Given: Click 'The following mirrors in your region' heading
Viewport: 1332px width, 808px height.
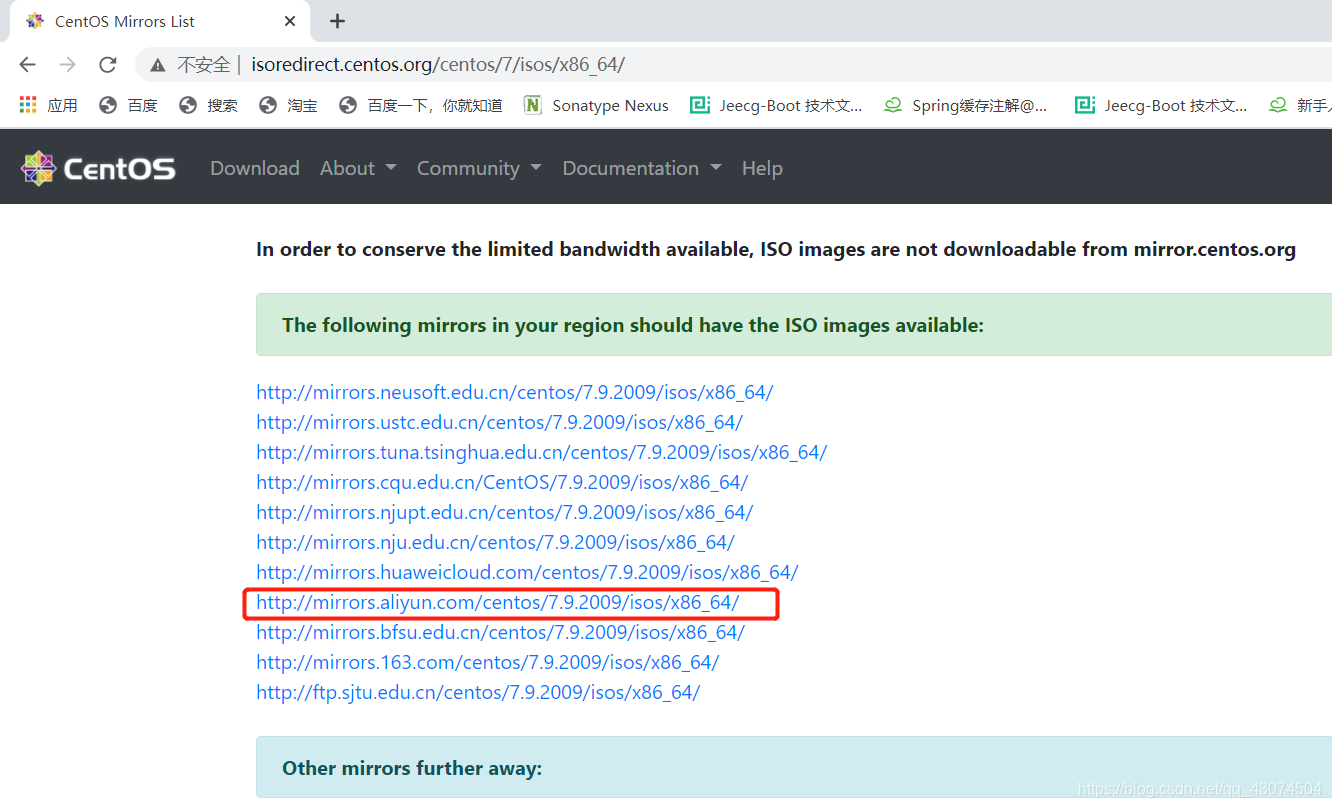Looking at the screenshot, I should pyautogui.click(x=633, y=325).
